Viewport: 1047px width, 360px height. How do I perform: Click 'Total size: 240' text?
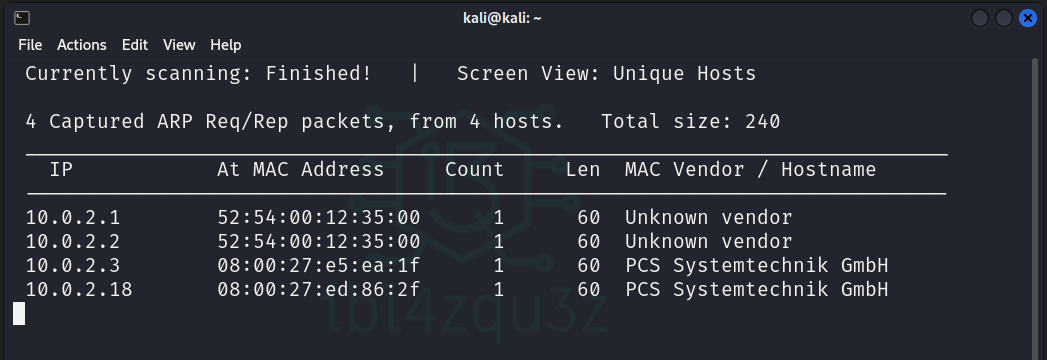point(690,122)
